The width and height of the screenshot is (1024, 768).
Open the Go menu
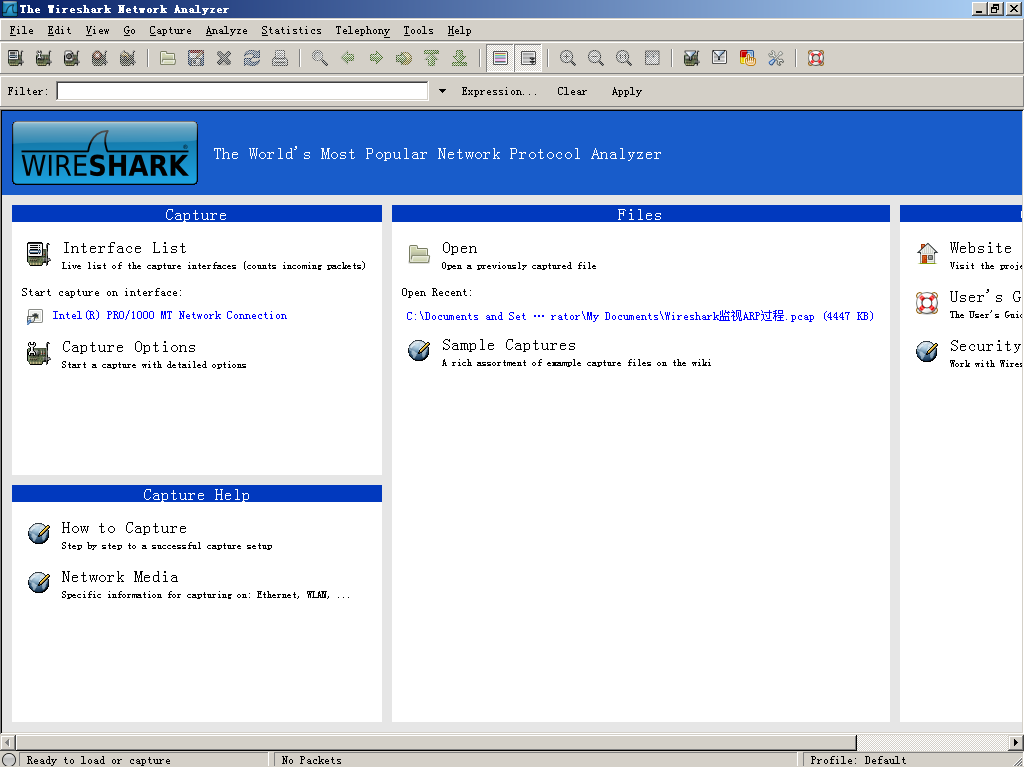coord(129,30)
